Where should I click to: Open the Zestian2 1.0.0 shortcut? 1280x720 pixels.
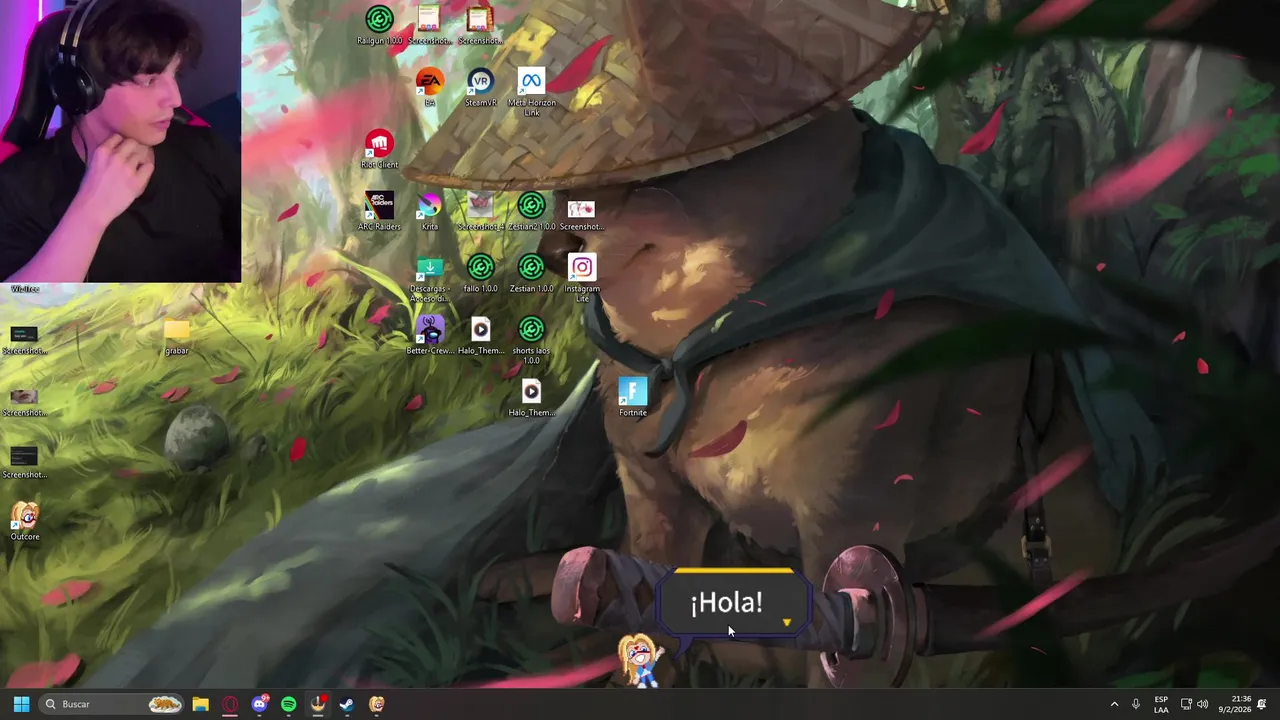coord(531,212)
